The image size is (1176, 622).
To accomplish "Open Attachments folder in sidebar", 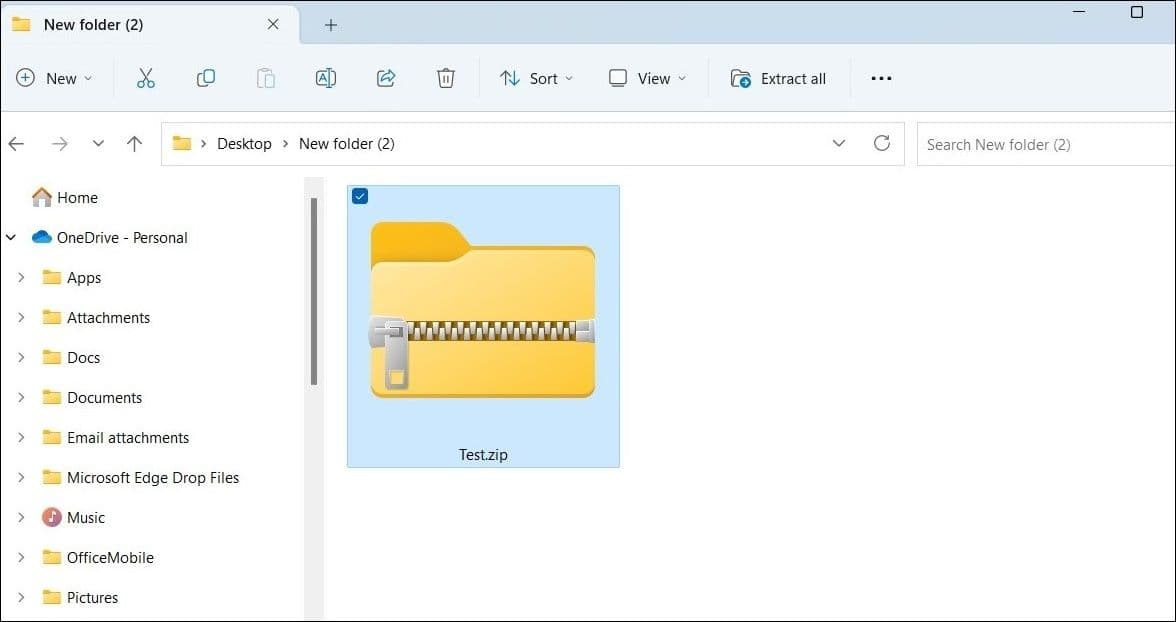I will tap(96, 317).
